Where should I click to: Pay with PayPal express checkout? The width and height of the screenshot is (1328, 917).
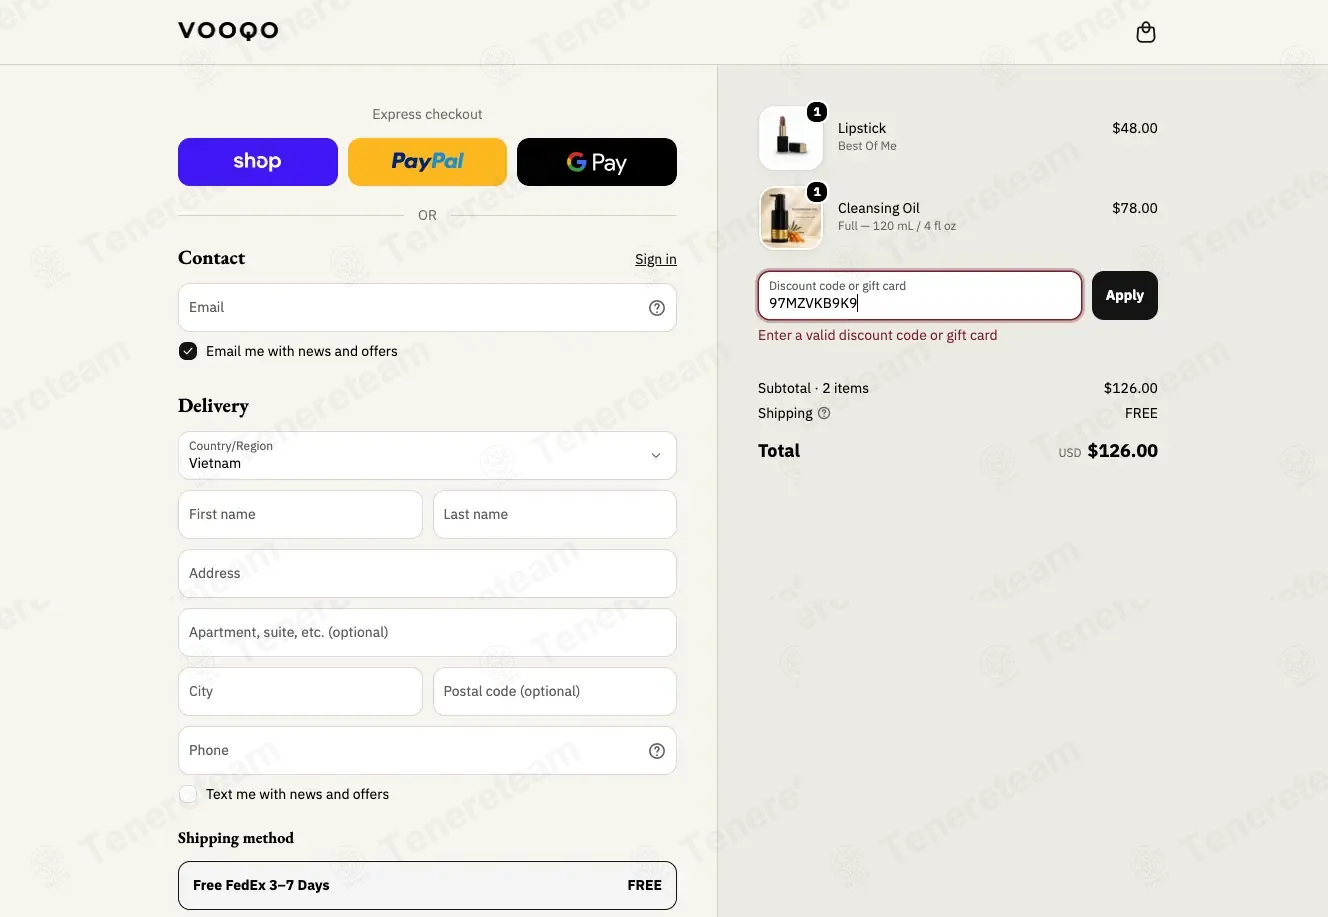click(x=427, y=162)
